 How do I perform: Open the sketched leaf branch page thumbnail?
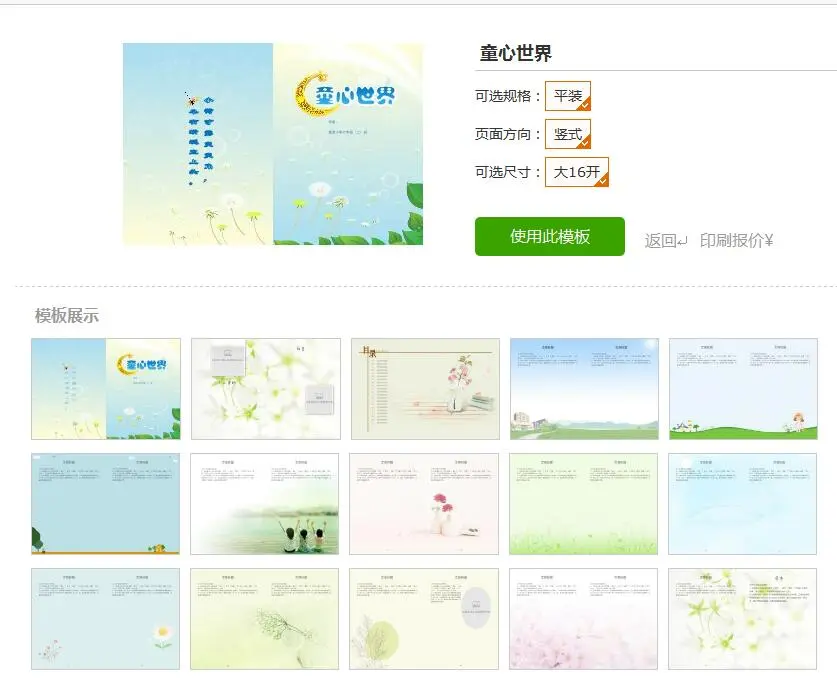[x=265, y=619]
